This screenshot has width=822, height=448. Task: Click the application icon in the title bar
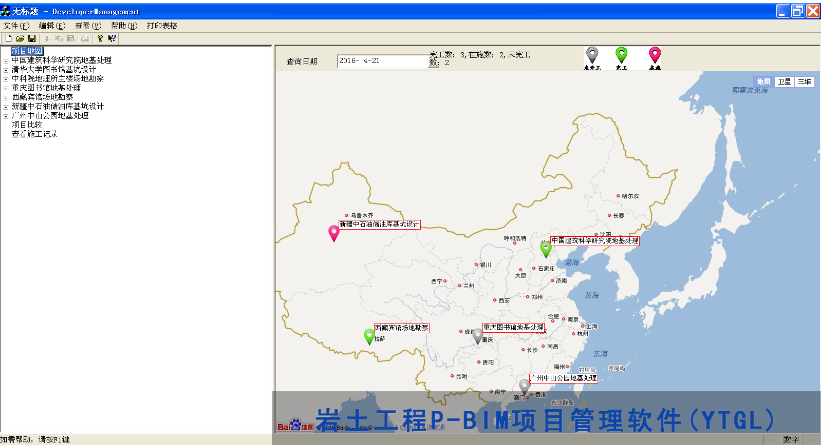point(5,11)
